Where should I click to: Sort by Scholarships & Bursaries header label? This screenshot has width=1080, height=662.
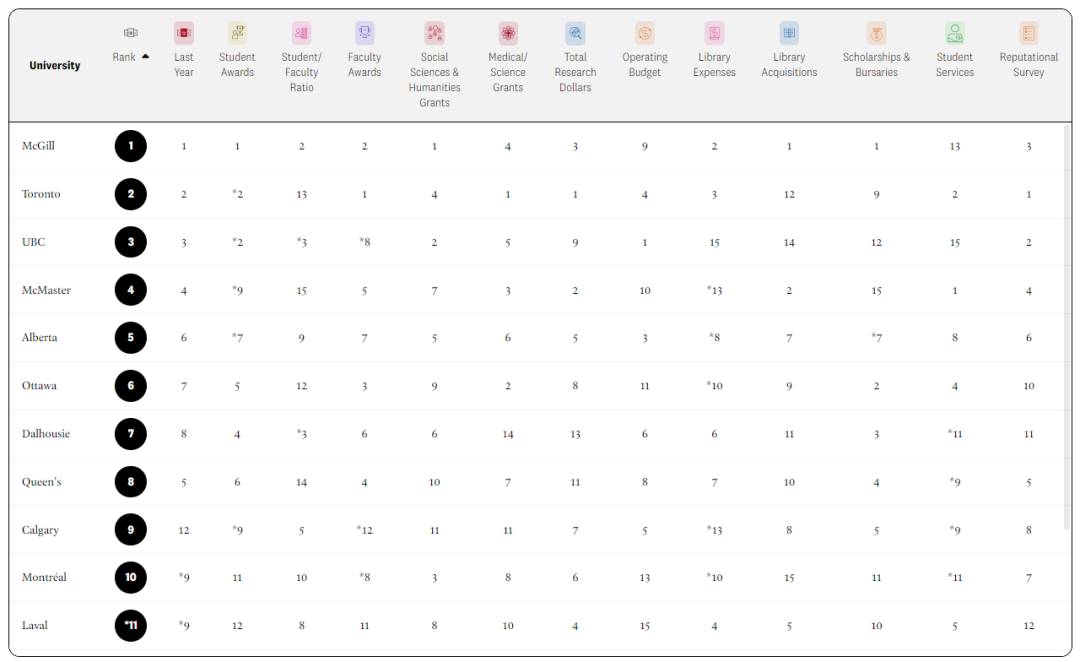coord(876,65)
